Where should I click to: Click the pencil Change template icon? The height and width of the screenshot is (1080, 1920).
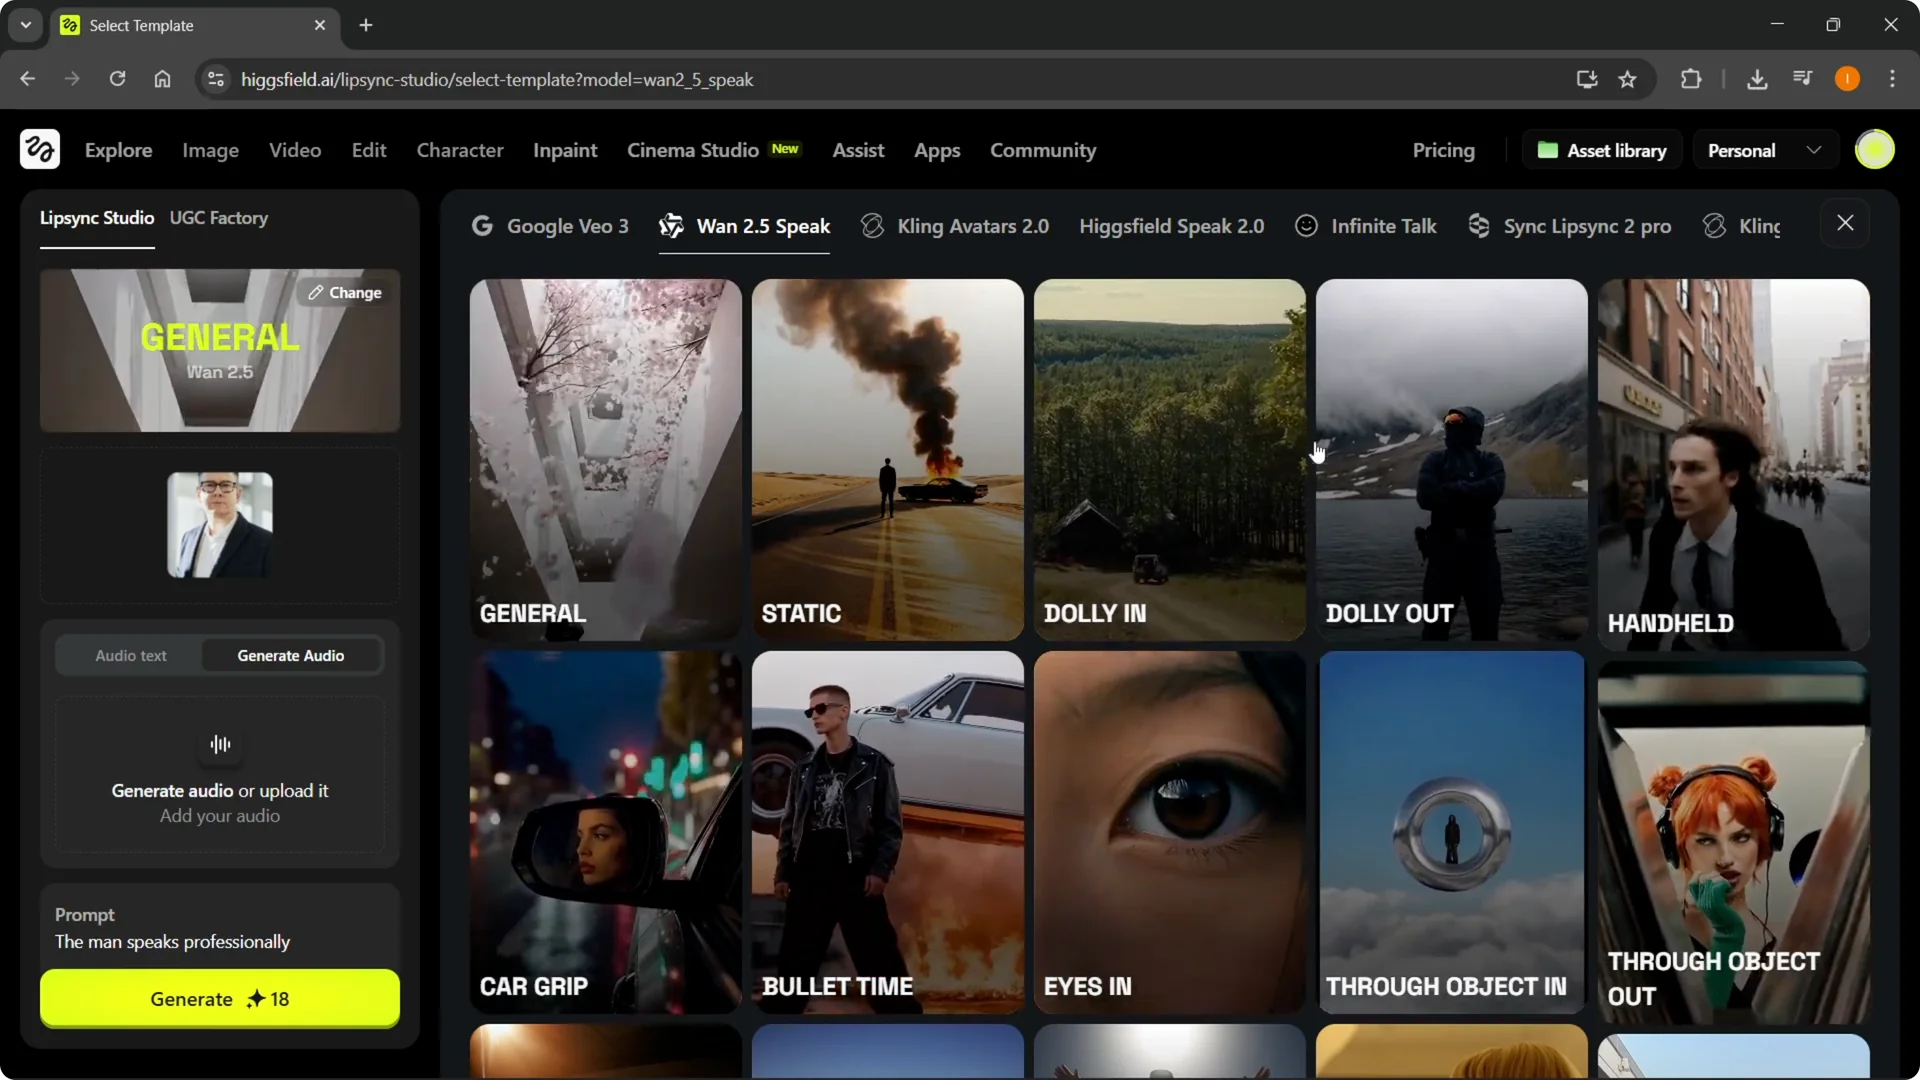pos(316,292)
